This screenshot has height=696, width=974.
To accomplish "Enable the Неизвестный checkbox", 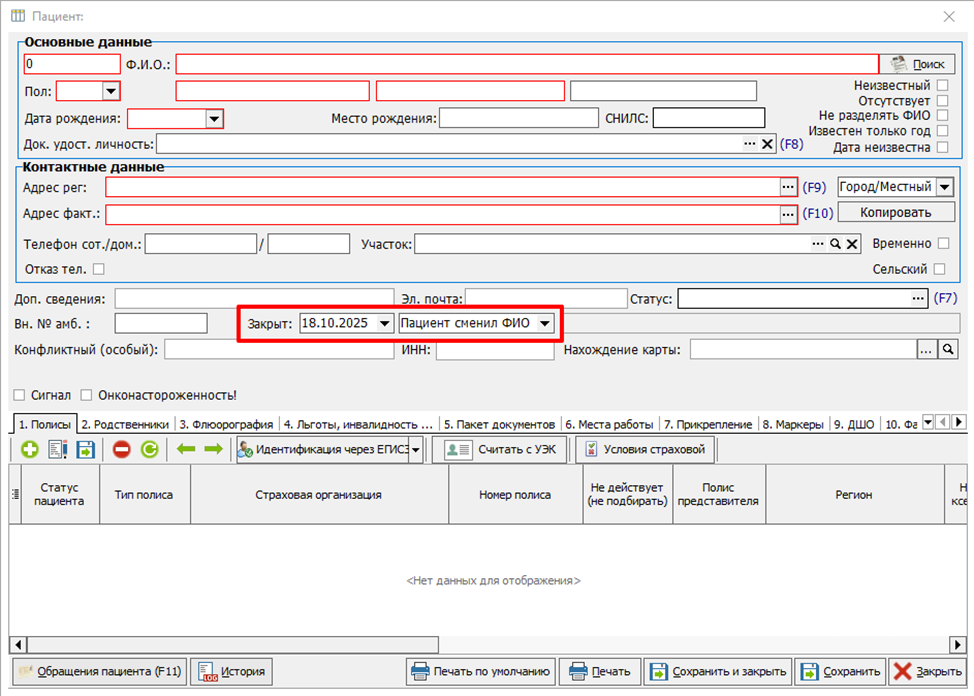I will click(x=942, y=86).
